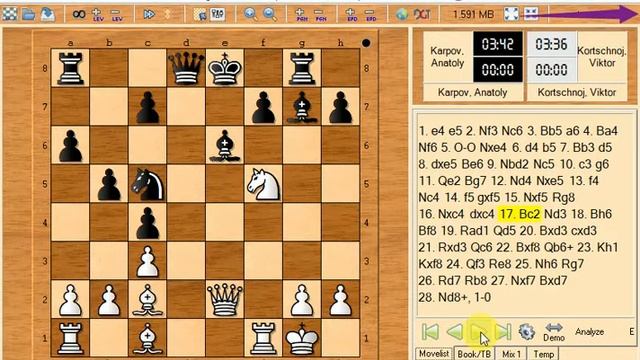Screen dimensions: 640x360
Task: Click the save game toolbar icon
Action: pyautogui.click(x=48, y=14)
